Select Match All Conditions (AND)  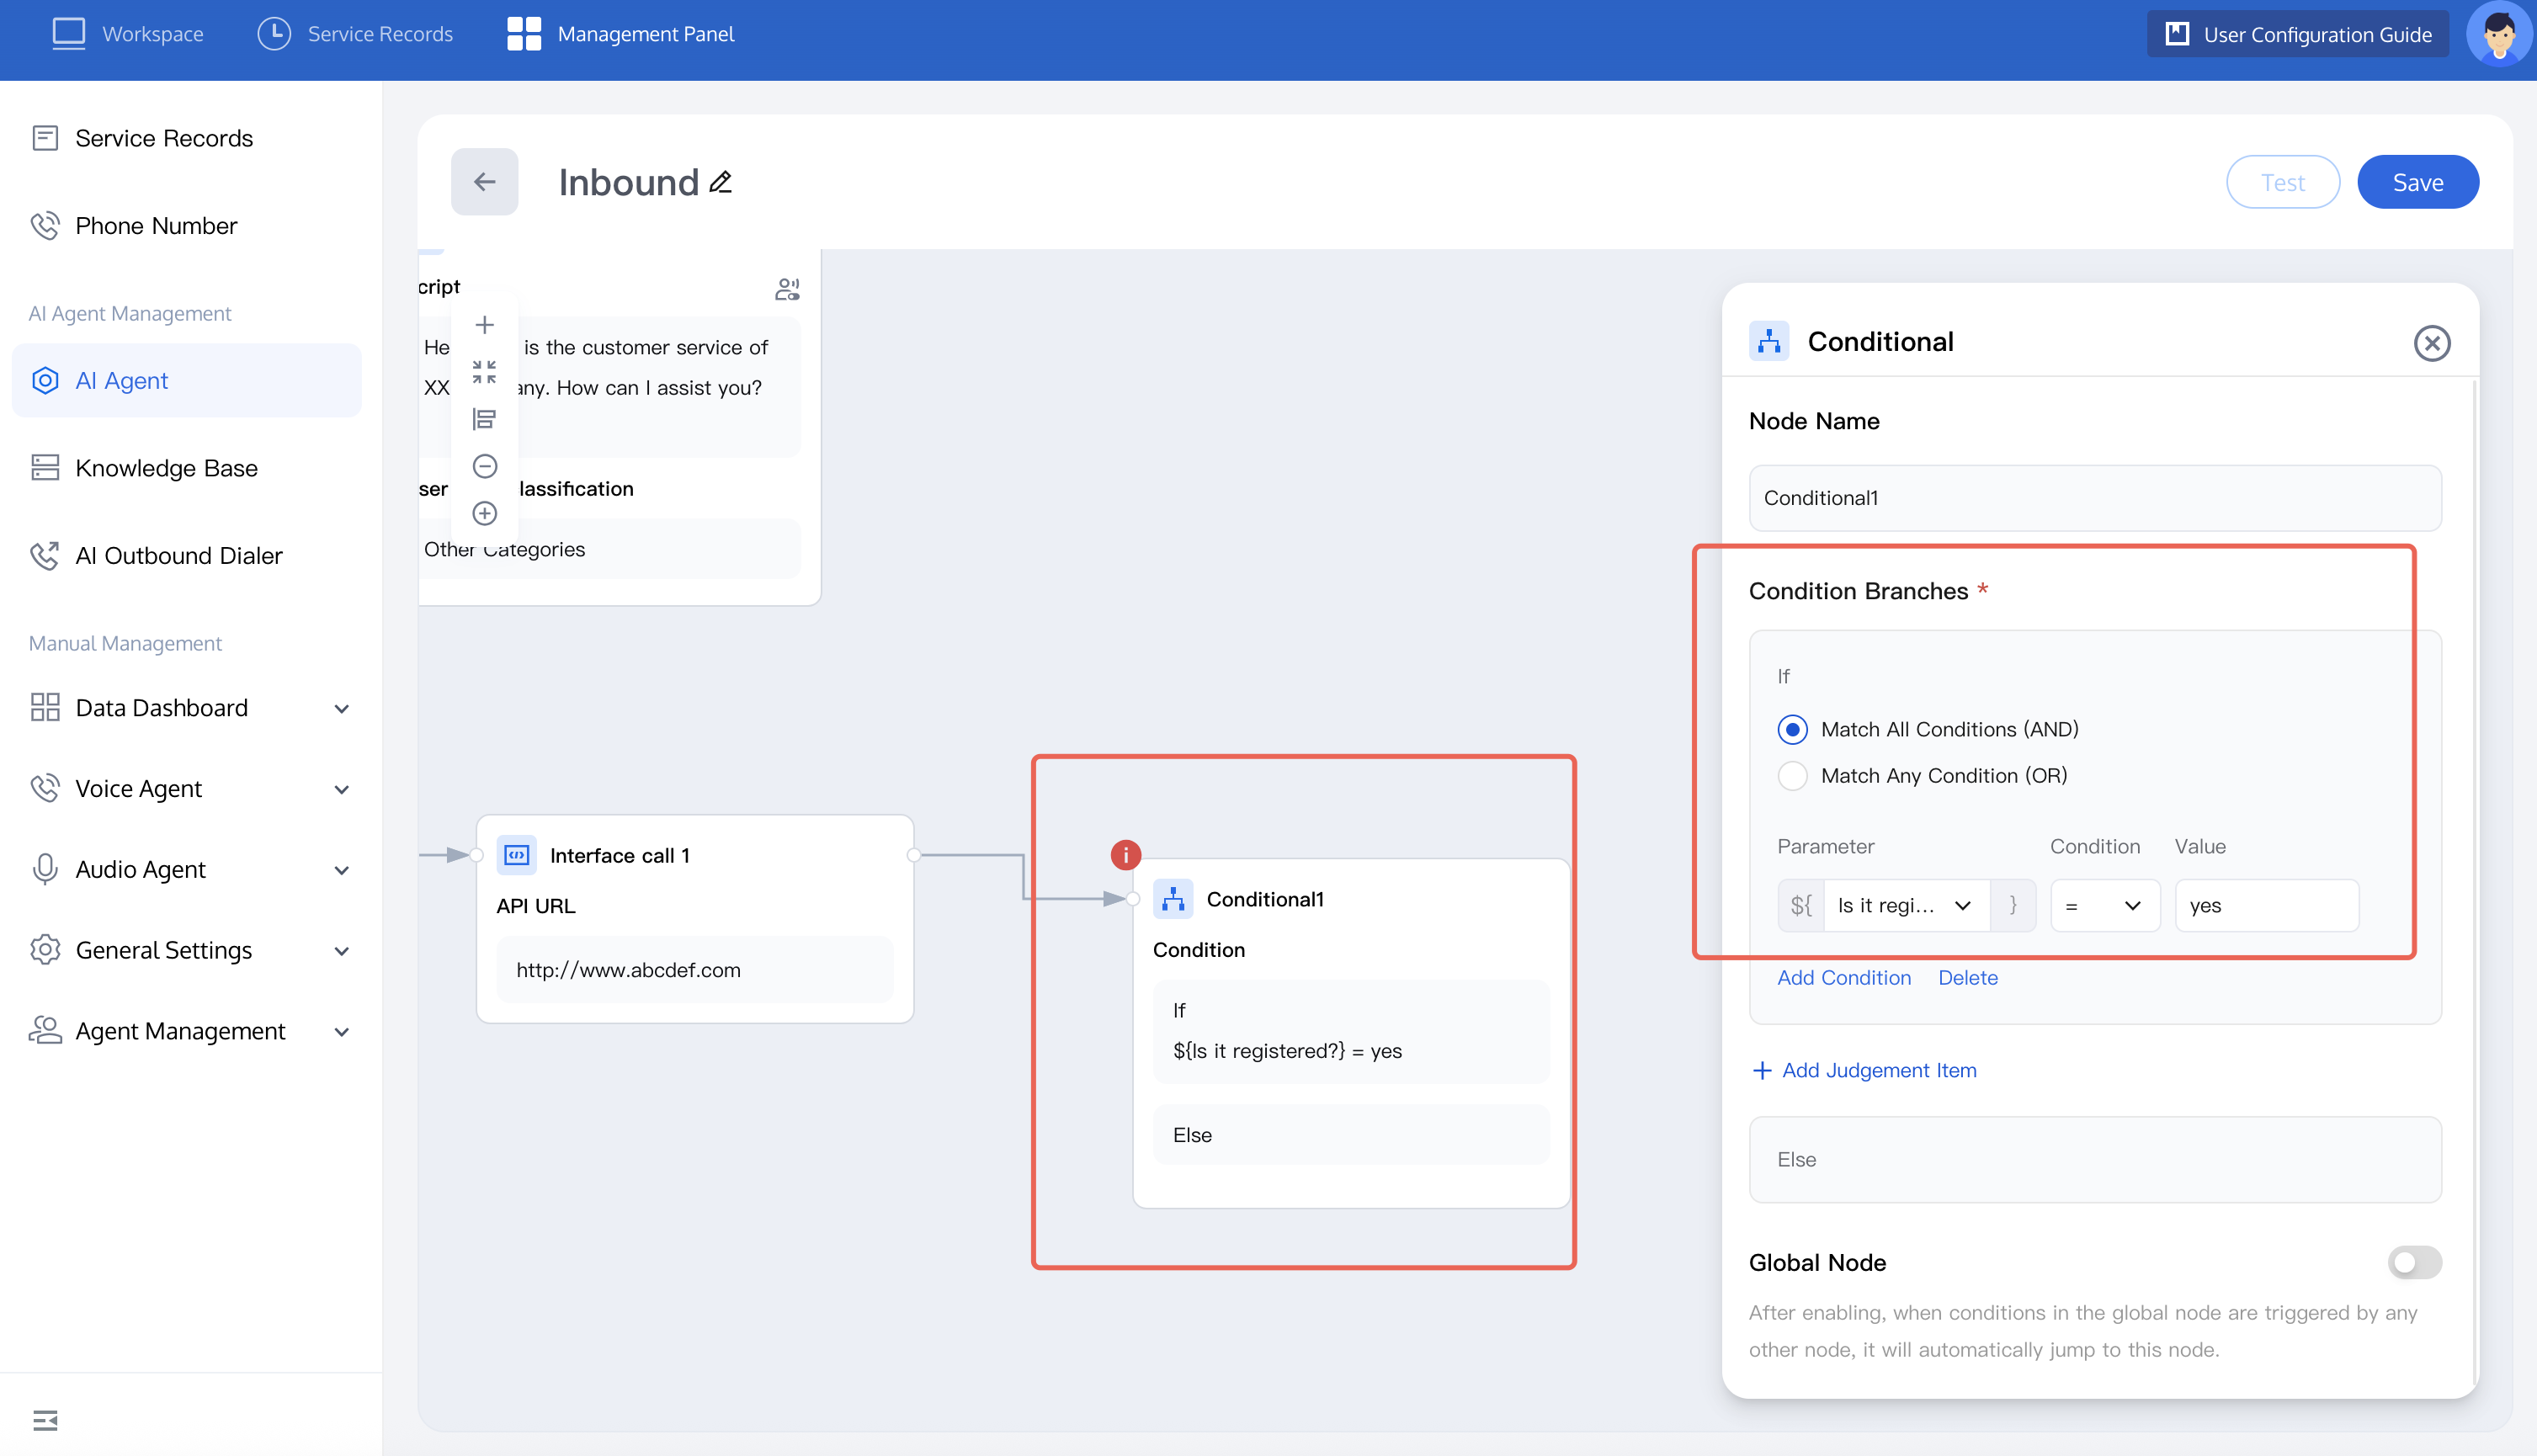[1792, 730]
